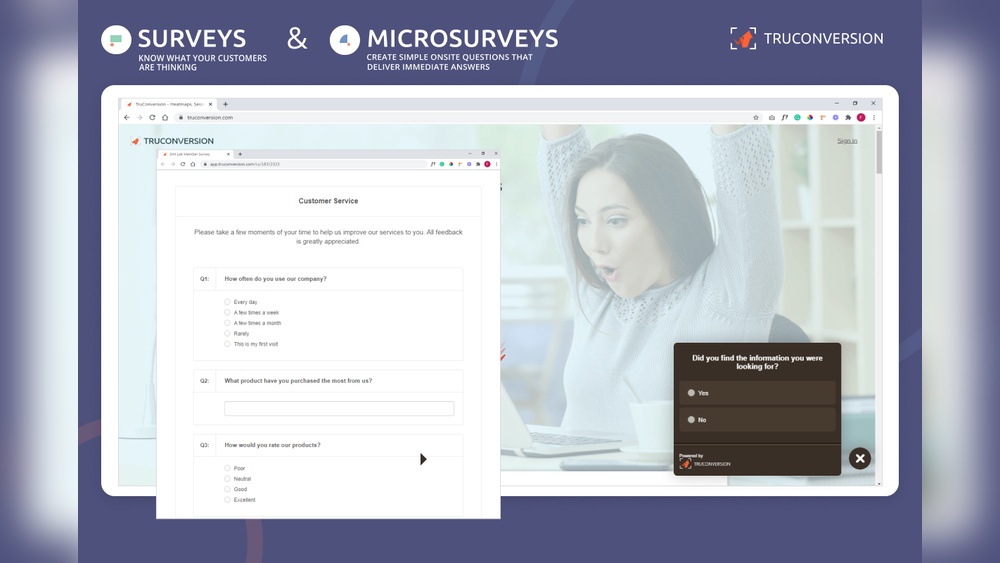1000x563 pixels.
Task: Click forward arrow in the survey window
Action: click(x=172, y=165)
